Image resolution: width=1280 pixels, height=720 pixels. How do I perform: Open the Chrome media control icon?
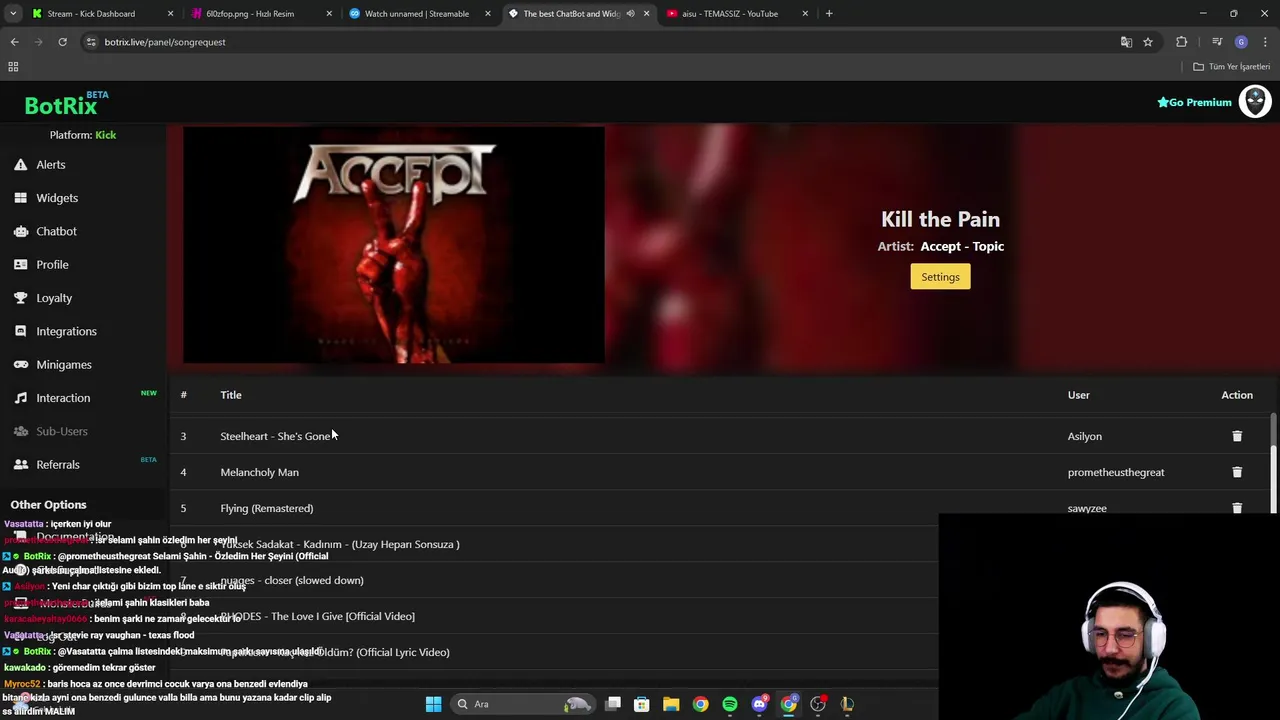click(1217, 42)
